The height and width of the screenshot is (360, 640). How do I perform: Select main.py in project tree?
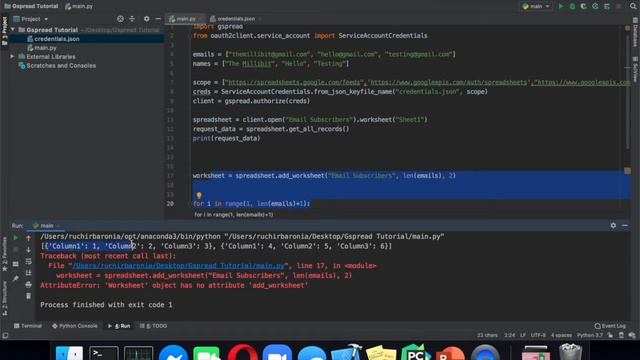pyautogui.click(x=42, y=48)
